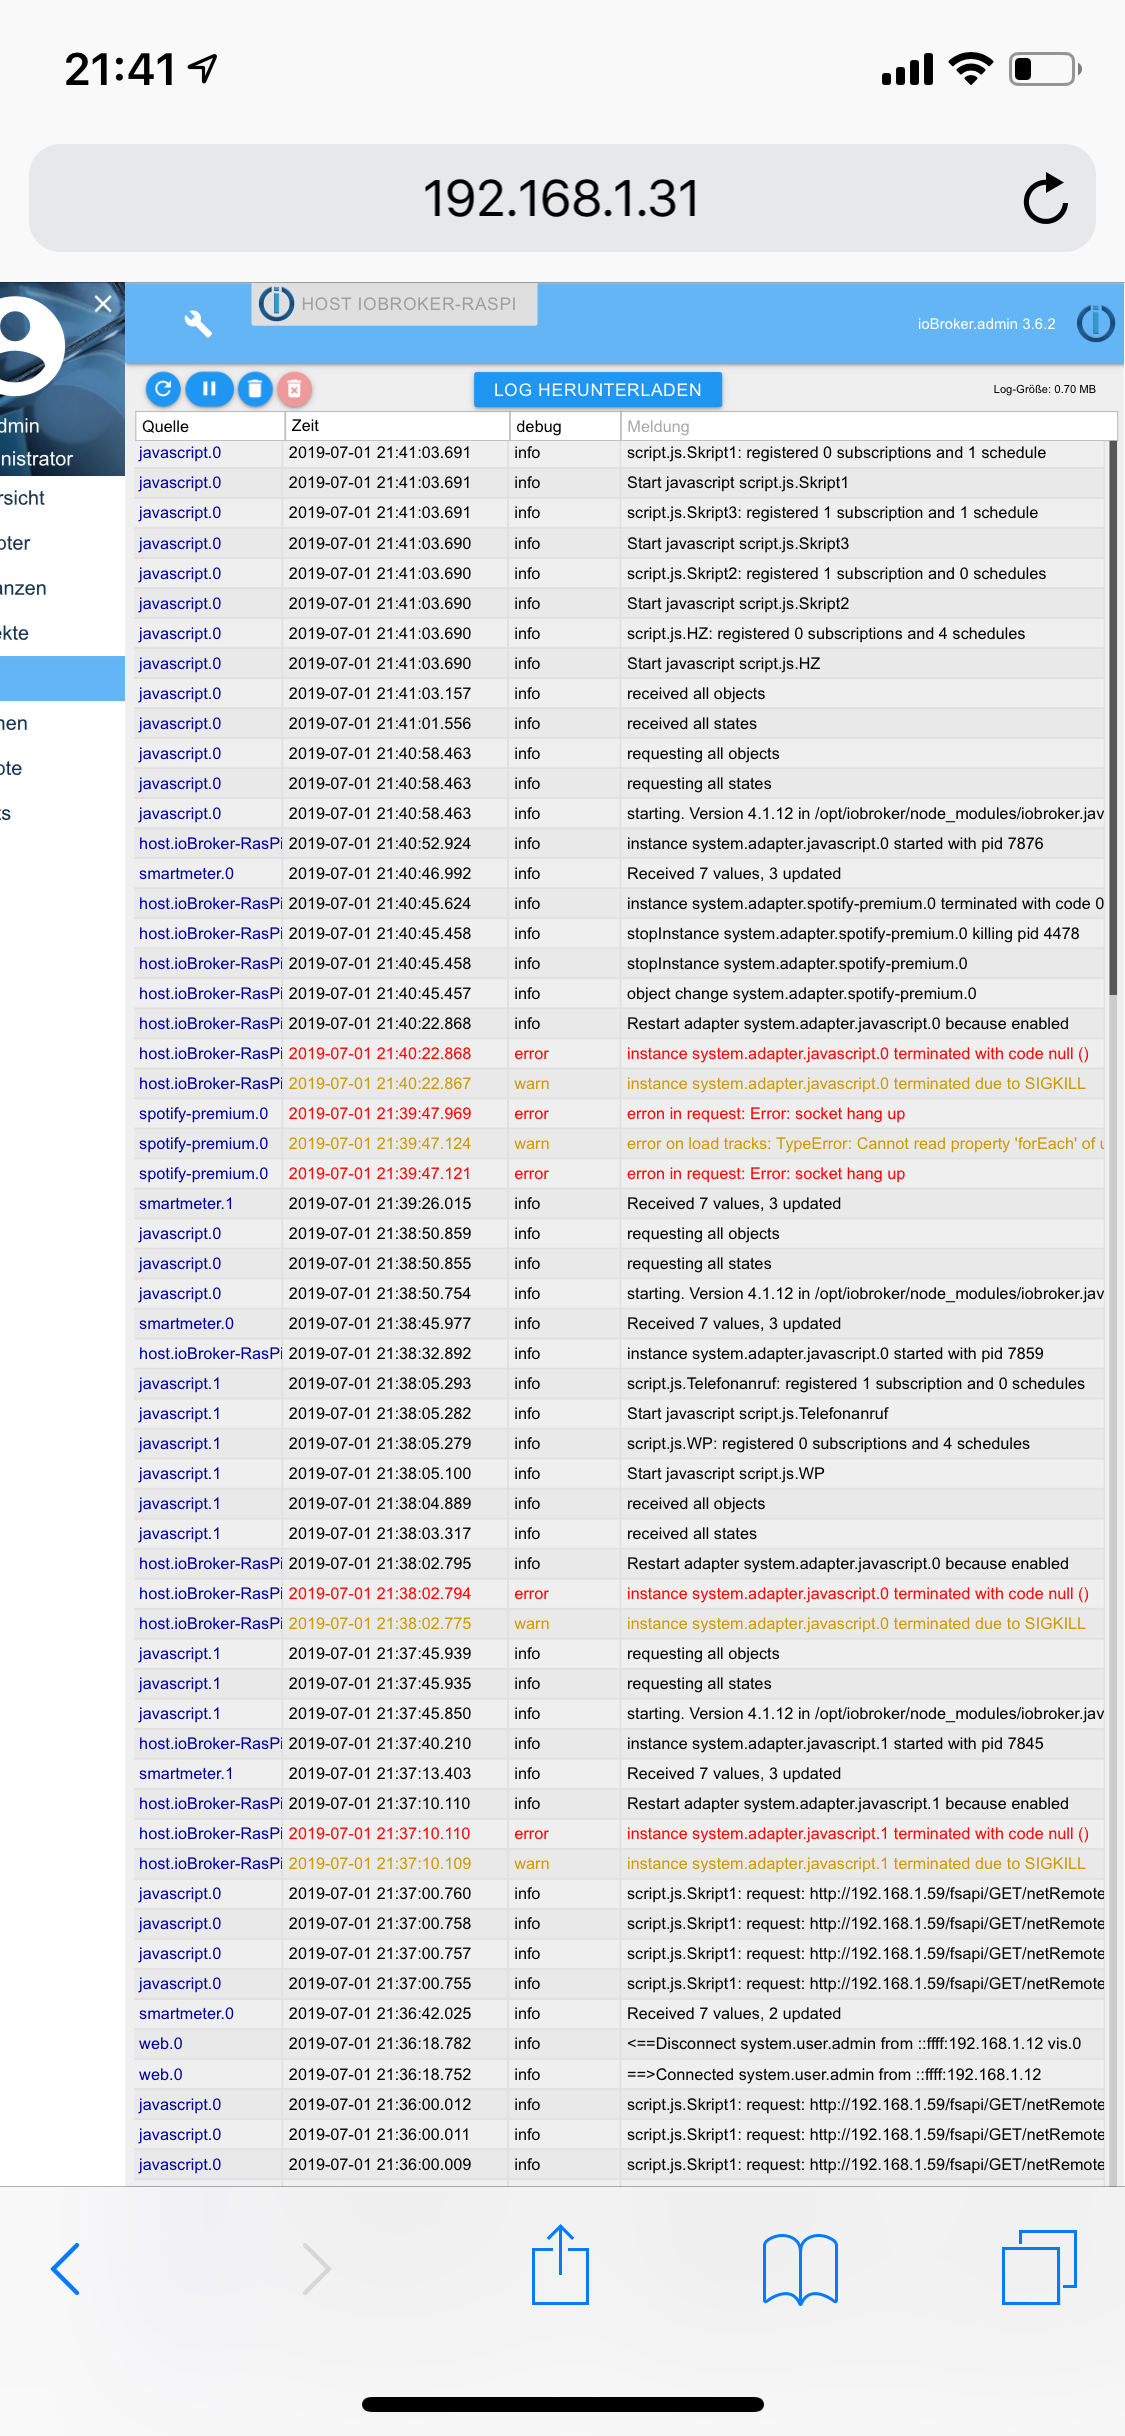Open the sidebar item ending in 'nen'
This screenshot has width=1125, height=2436.
click(62, 723)
